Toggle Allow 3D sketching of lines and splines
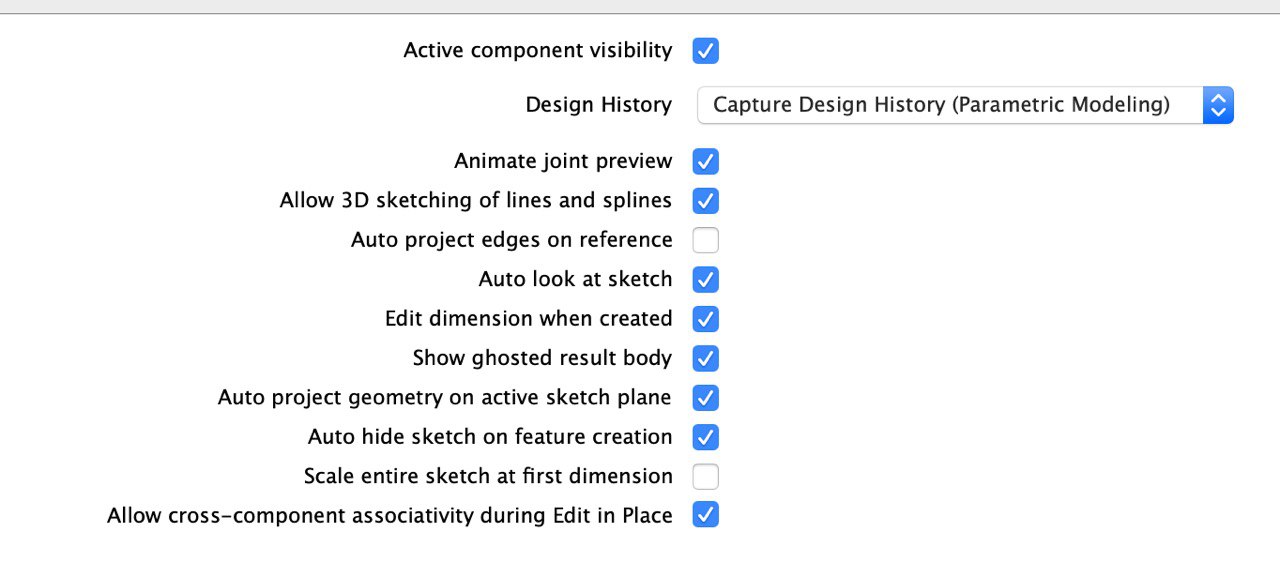 click(x=705, y=201)
